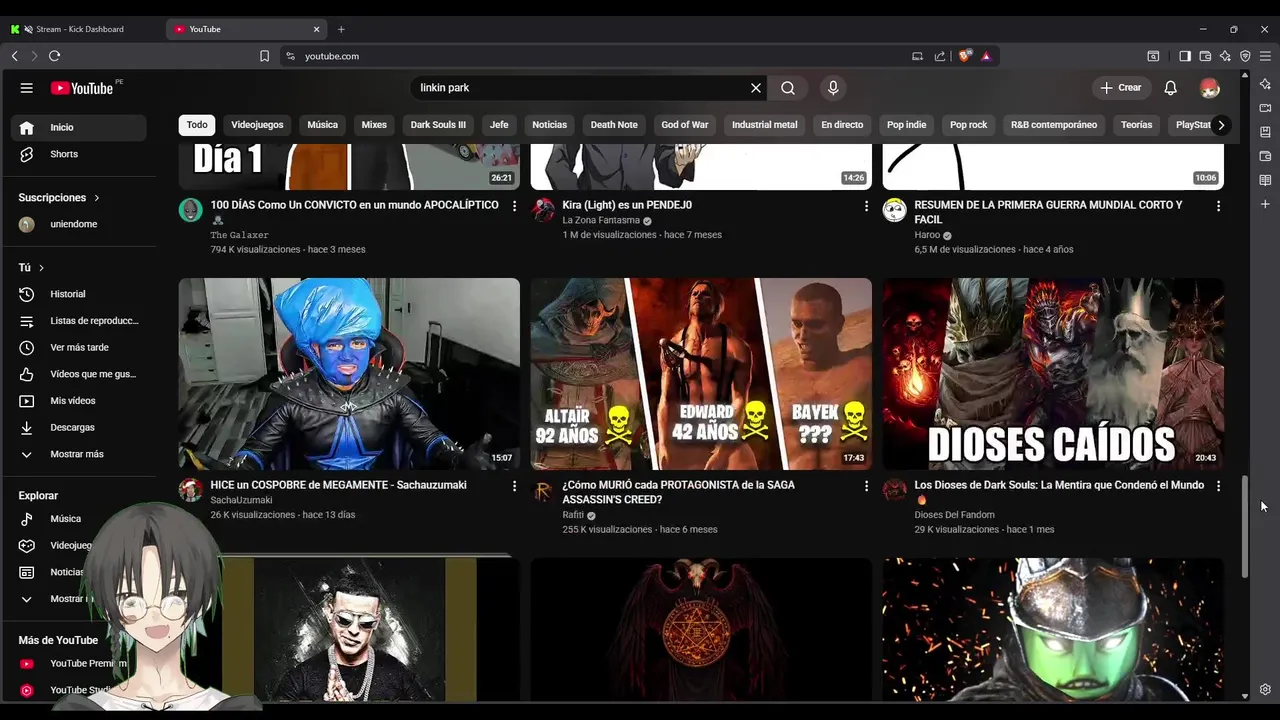This screenshot has height=720, width=1280.
Task: Select the Dark Souls III filter chip
Action: 438,125
